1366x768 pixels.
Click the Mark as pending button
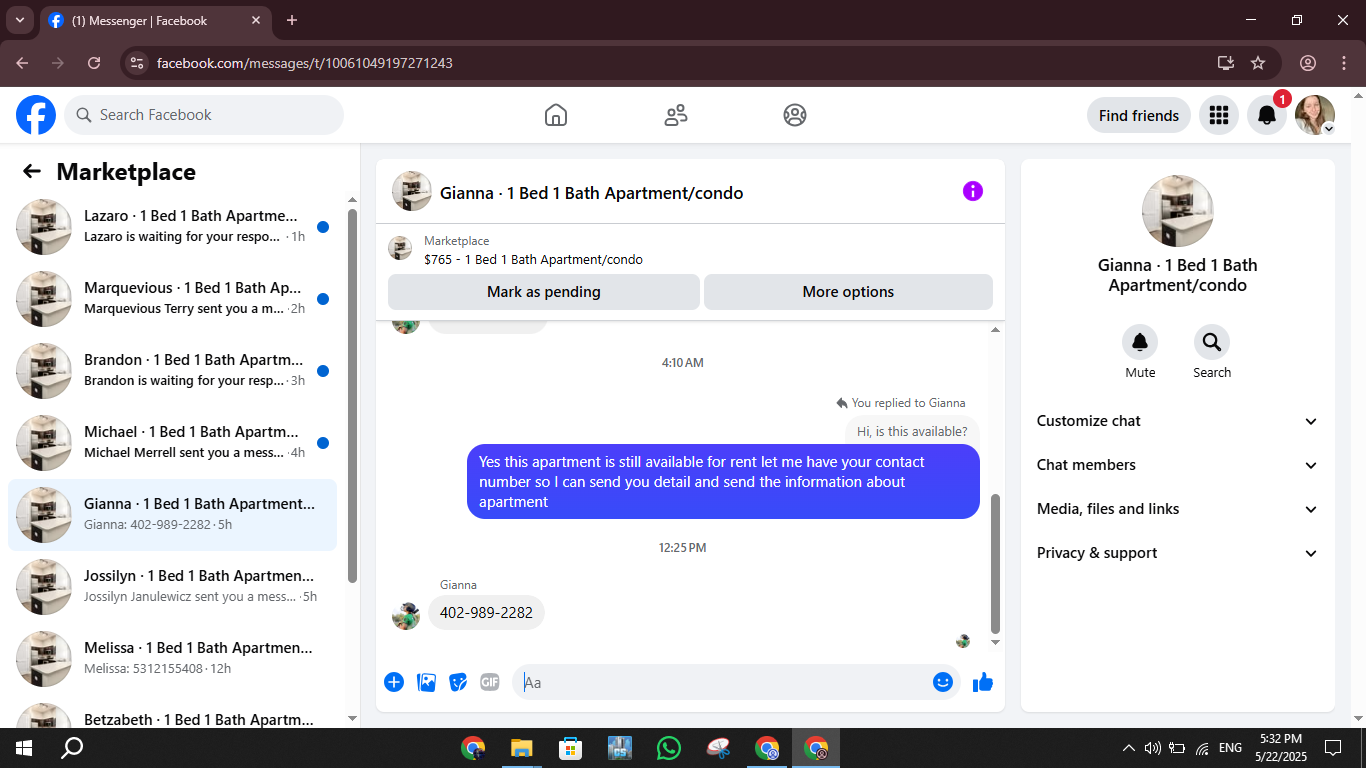(x=544, y=292)
